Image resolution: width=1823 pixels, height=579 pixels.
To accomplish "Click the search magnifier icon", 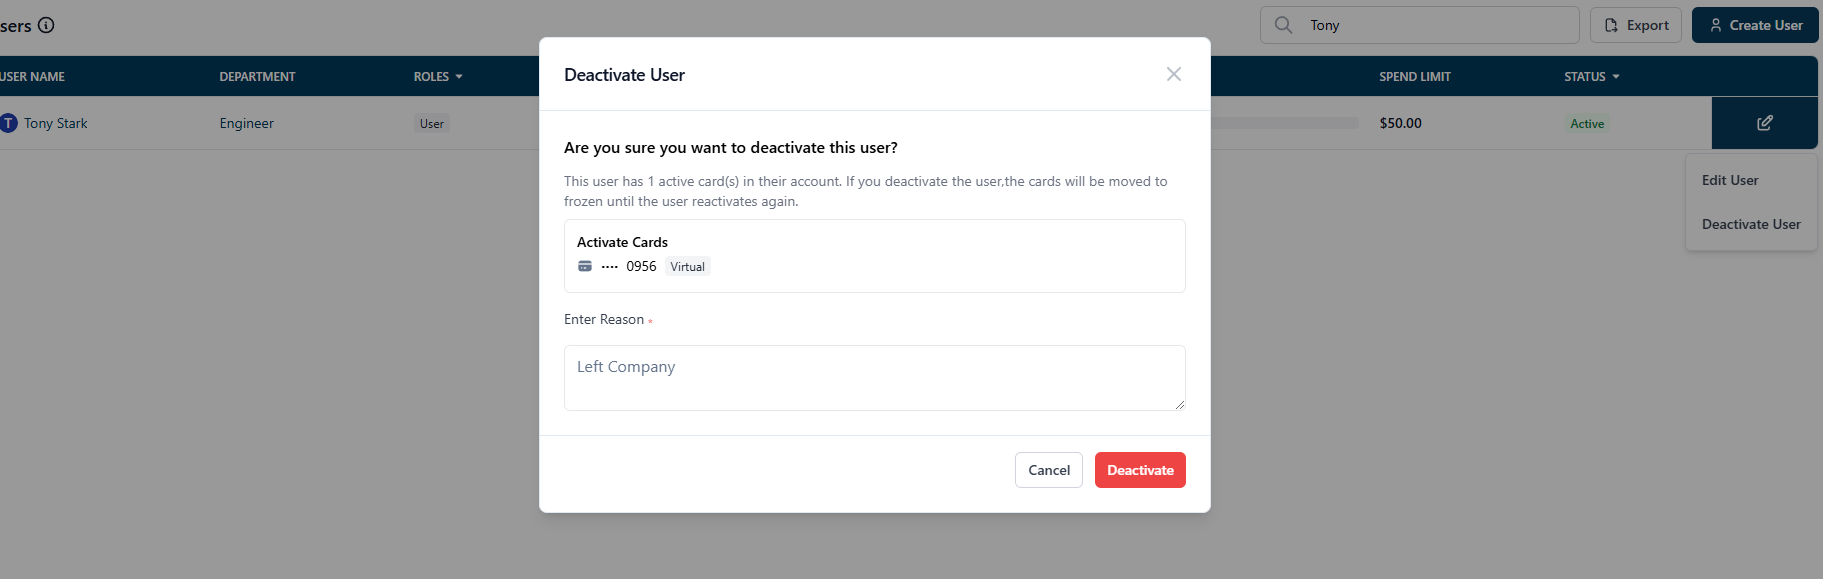I will pyautogui.click(x=1283, y=25).
